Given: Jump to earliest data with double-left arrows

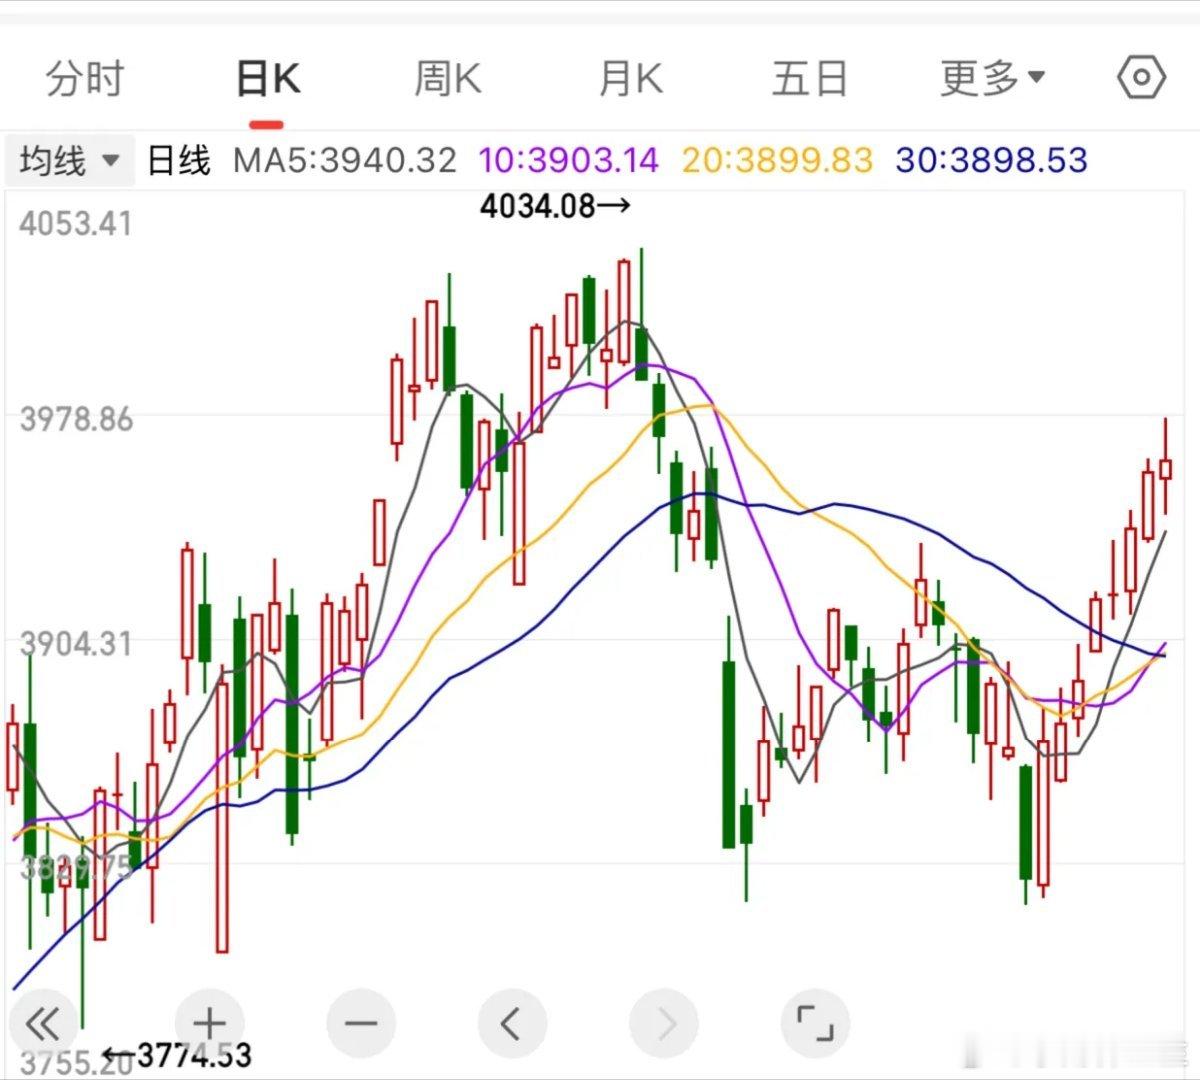Looking at the screenshot, I should pos(43,1024).
